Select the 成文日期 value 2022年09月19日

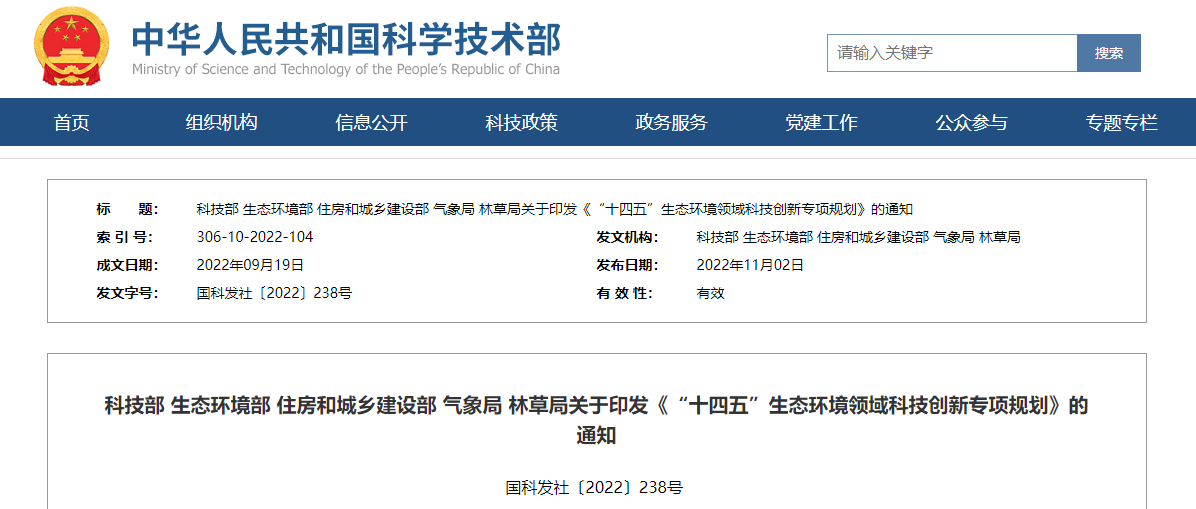[250, 266]
